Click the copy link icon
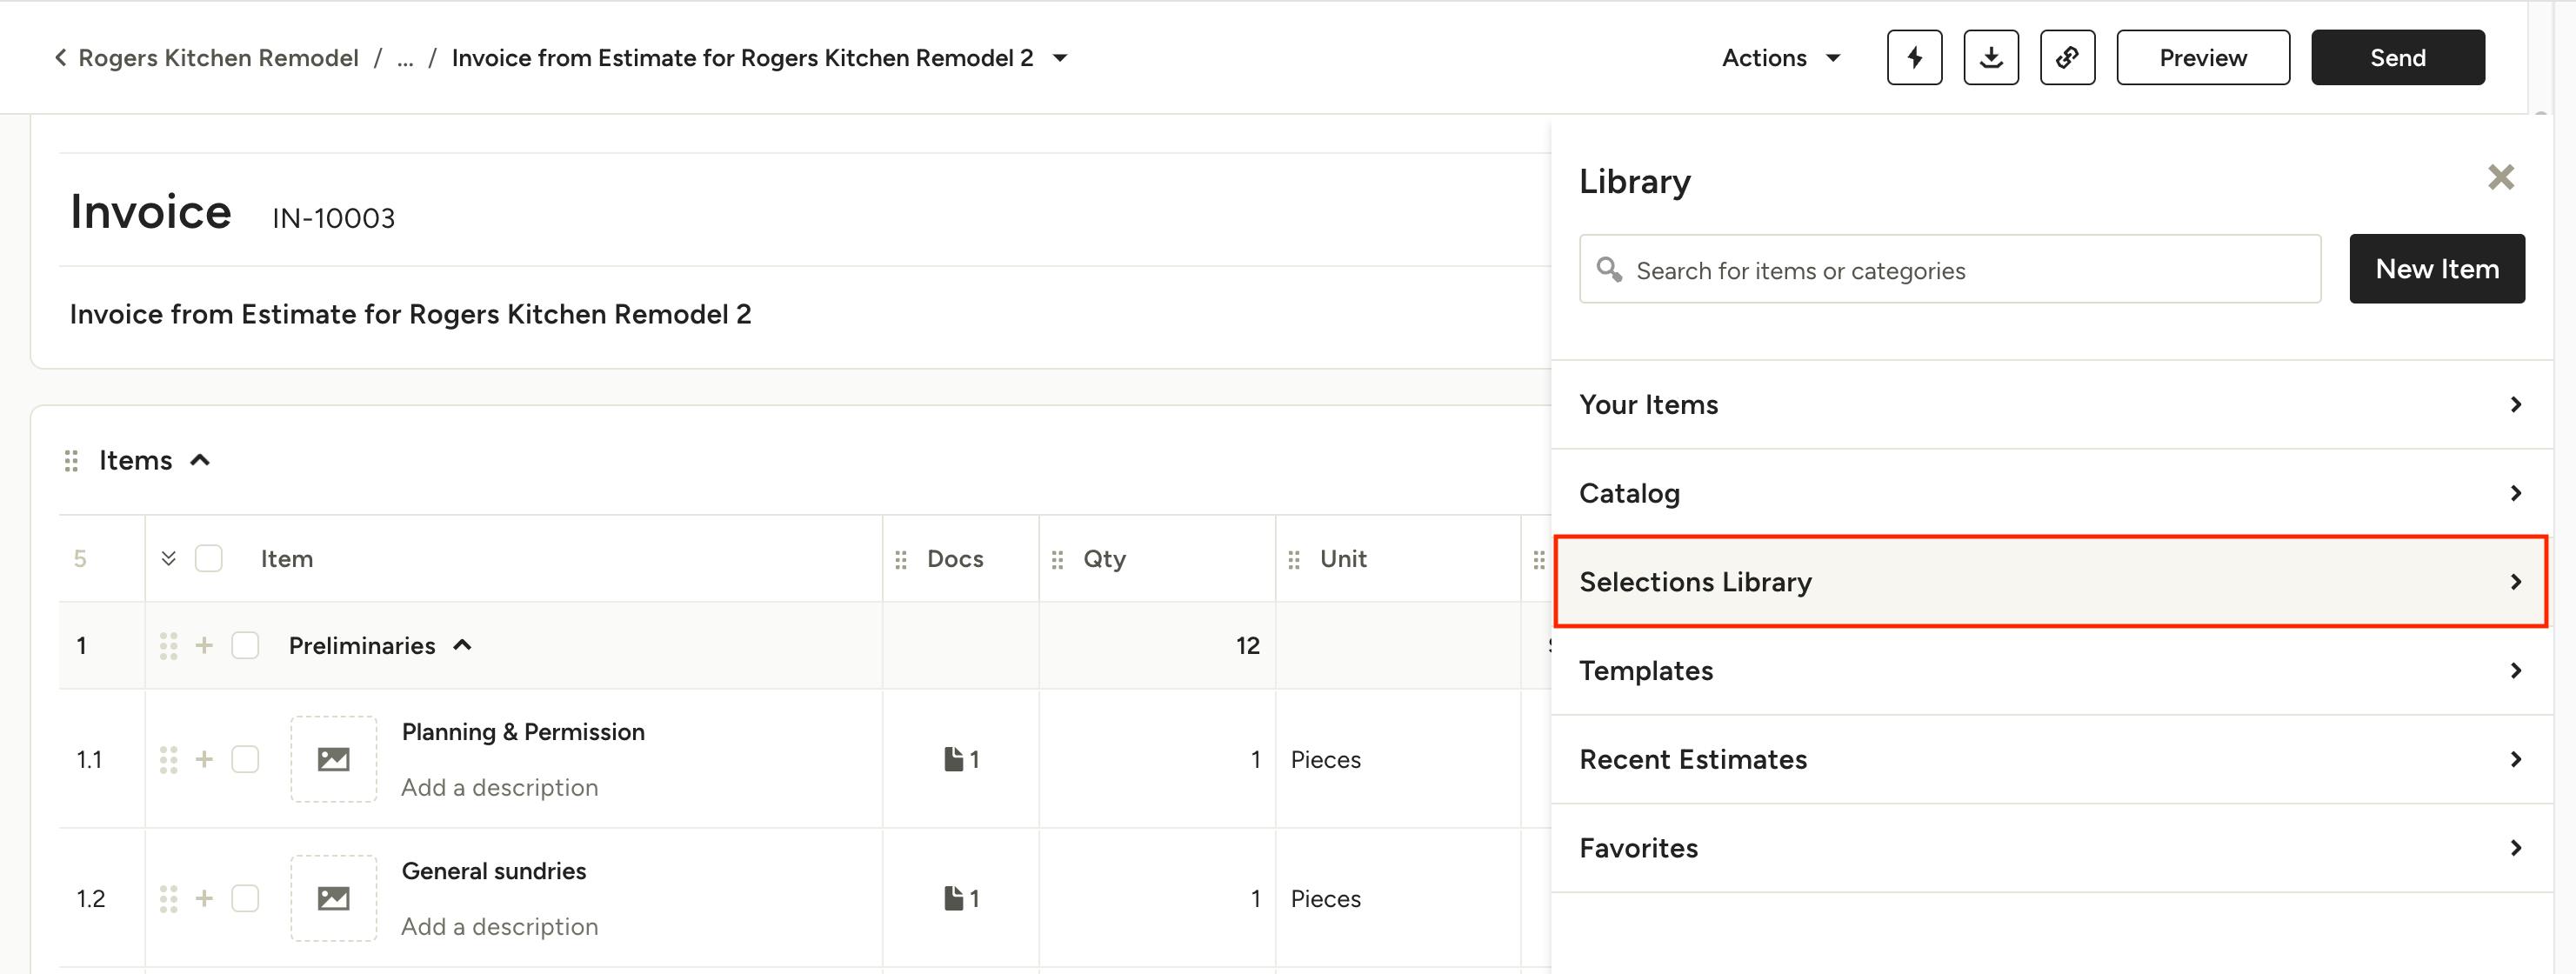Image resolution: width=2576 pixels, height=974 pixels. pyautogui.click(x=2067, y=58)
